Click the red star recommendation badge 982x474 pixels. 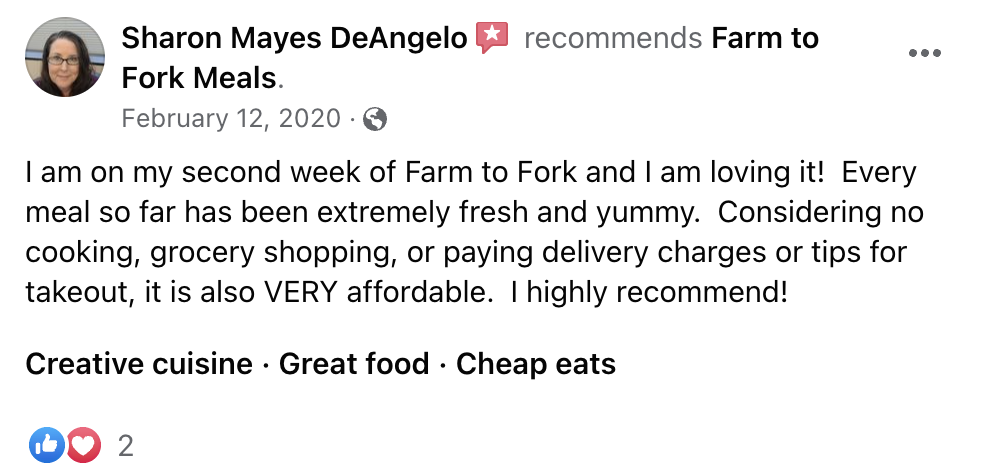coord(492,38)
